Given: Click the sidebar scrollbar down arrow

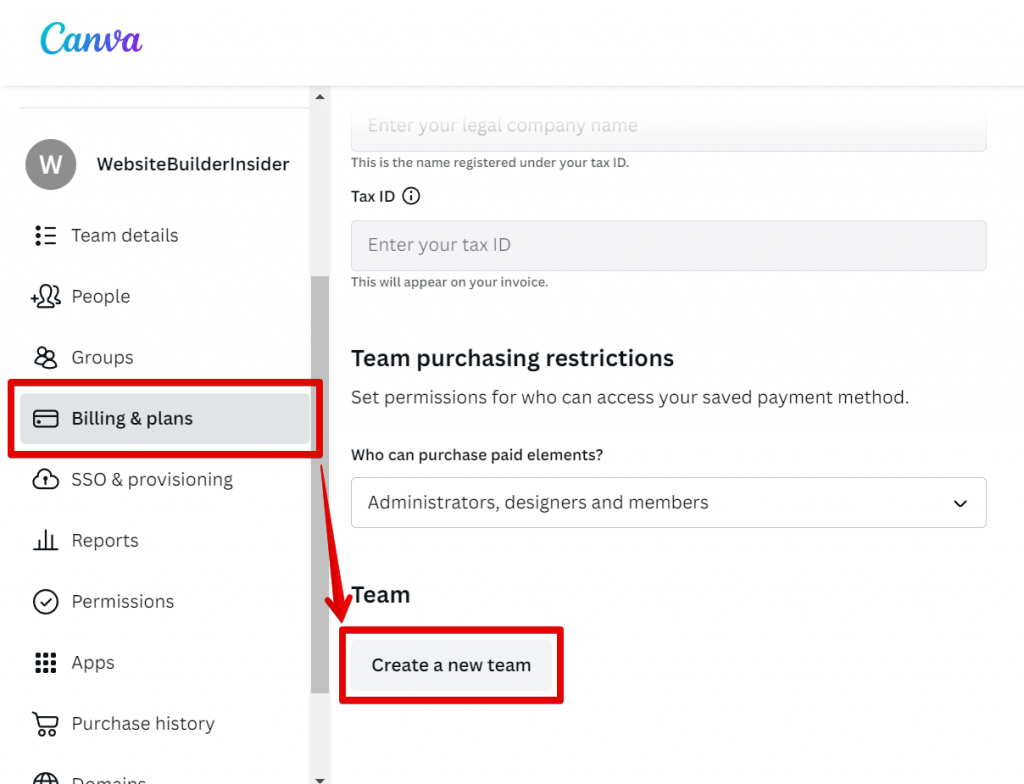Looking at the screenshot, I should pyautogui.click(x=320, y=778).
